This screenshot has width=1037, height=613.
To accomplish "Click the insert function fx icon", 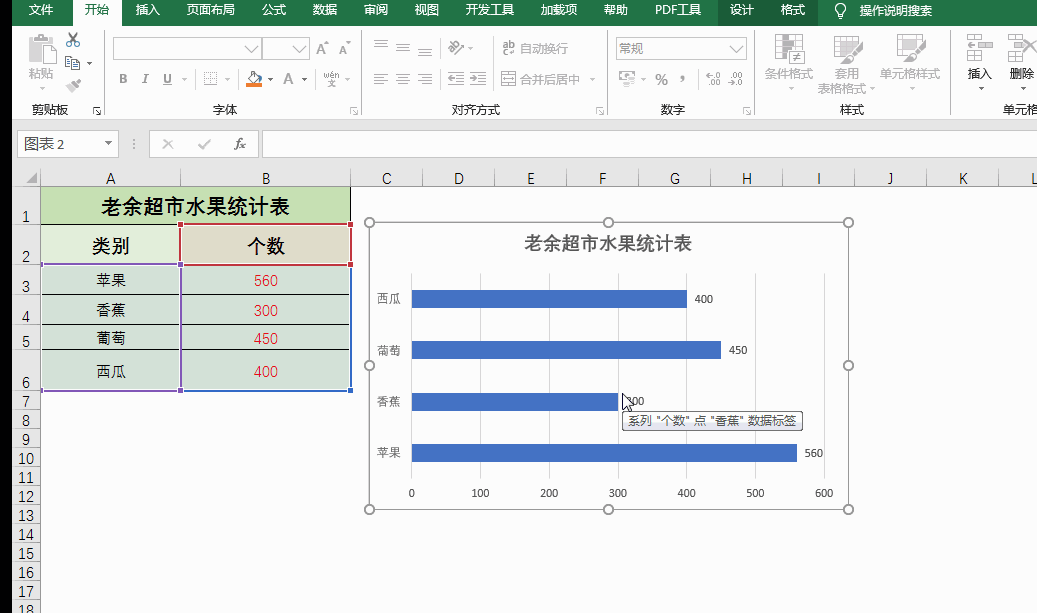I will point(240,143).
